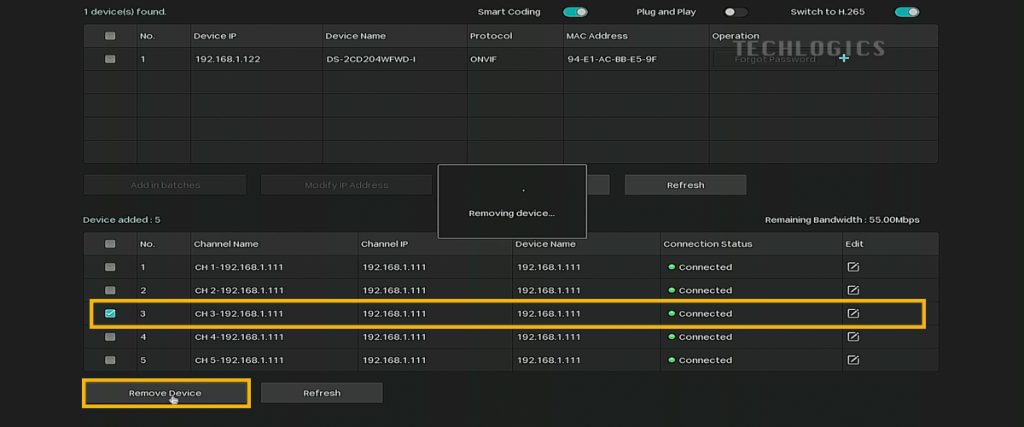Viewport: 1024px width, 427px height.
Task: Tick the checkbox for channel 1
Action: point(110,267)
